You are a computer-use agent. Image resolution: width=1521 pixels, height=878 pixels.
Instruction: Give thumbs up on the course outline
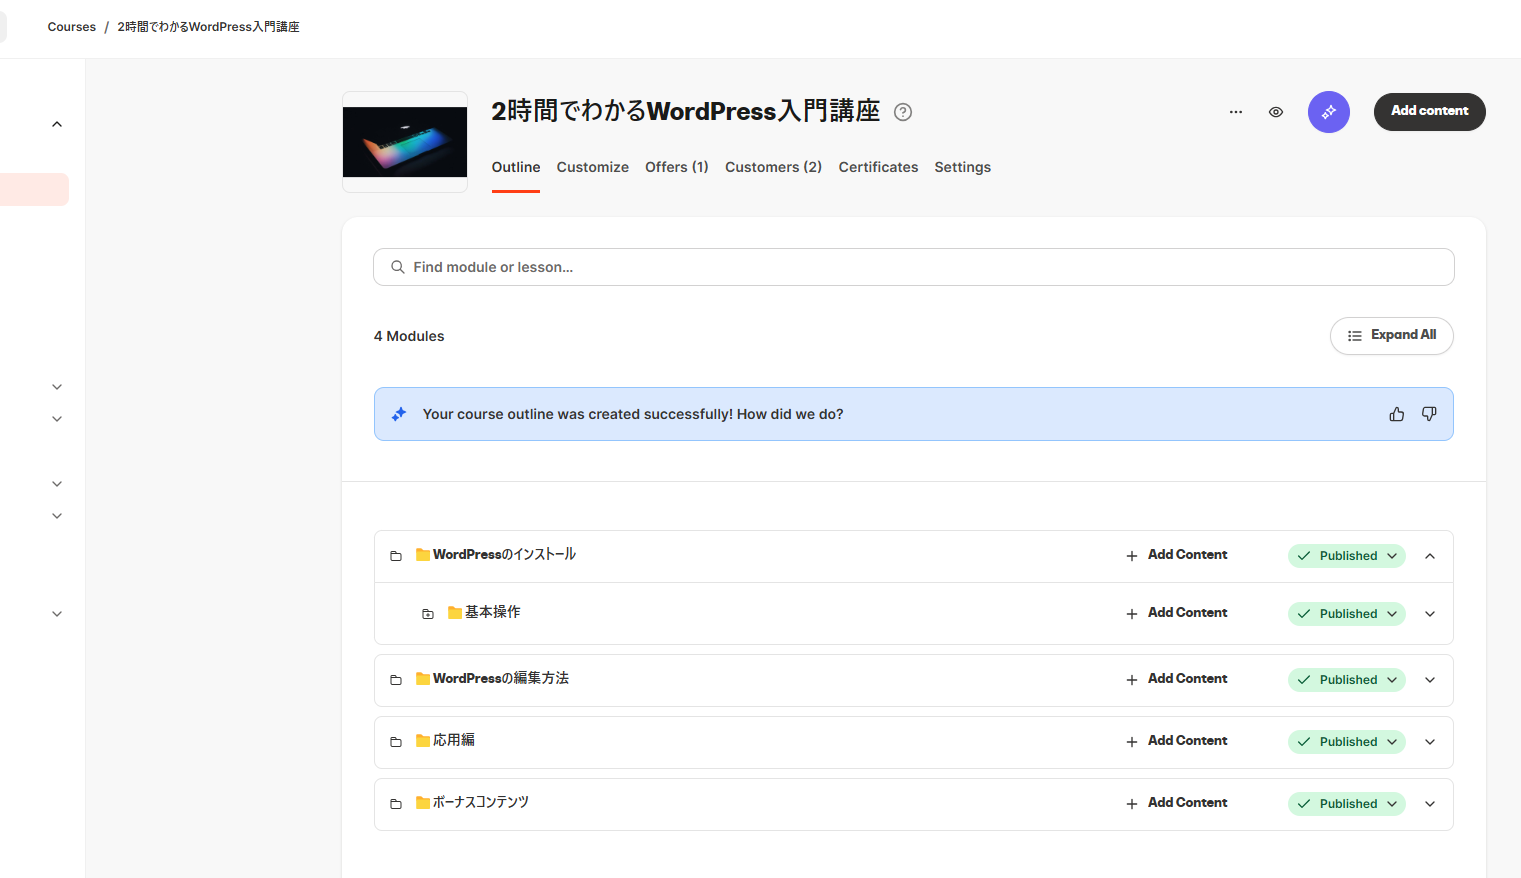[1397, 414]
